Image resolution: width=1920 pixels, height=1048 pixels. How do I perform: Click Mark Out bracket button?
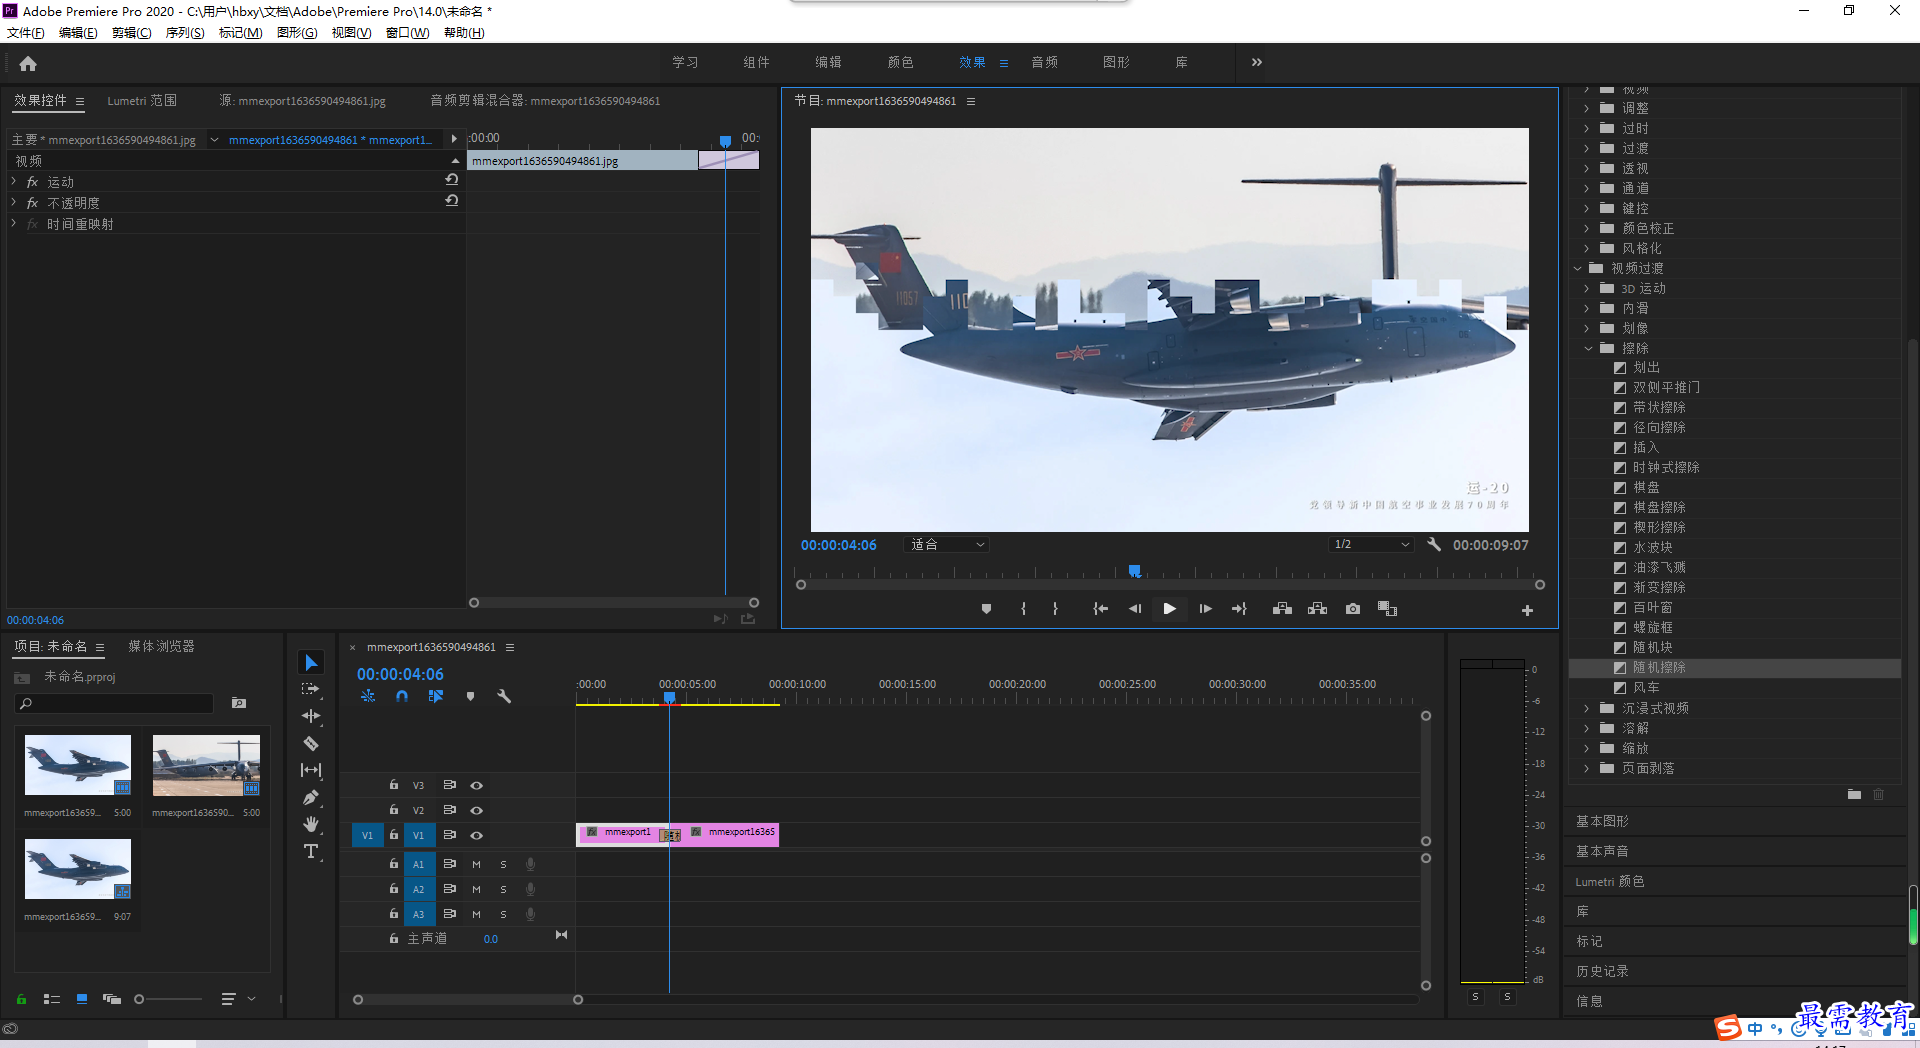click(x=1055, y=609)
